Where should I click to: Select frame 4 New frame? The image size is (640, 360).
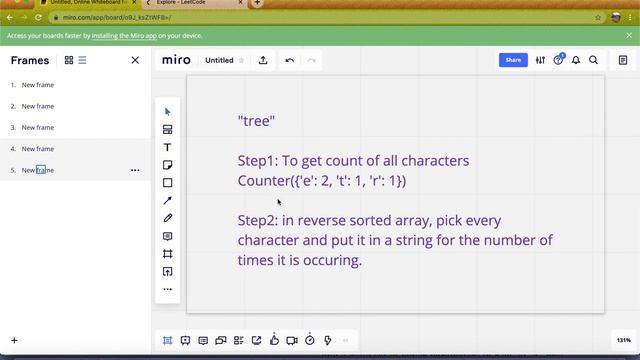76,149
